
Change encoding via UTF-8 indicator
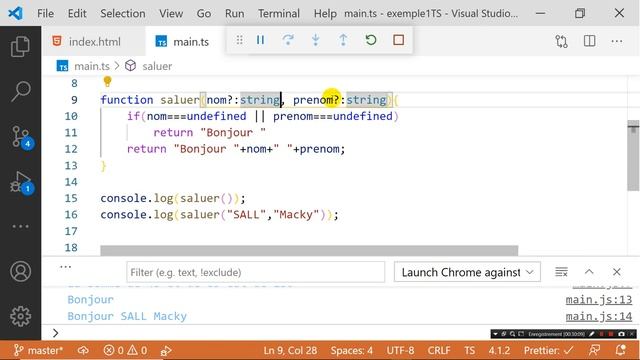[400, 350]
